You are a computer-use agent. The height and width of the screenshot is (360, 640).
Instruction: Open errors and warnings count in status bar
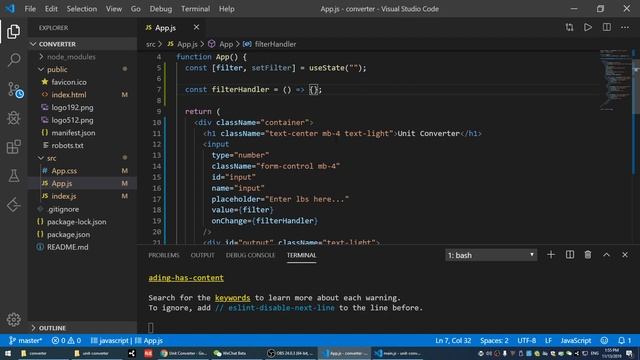click(66, 340)
